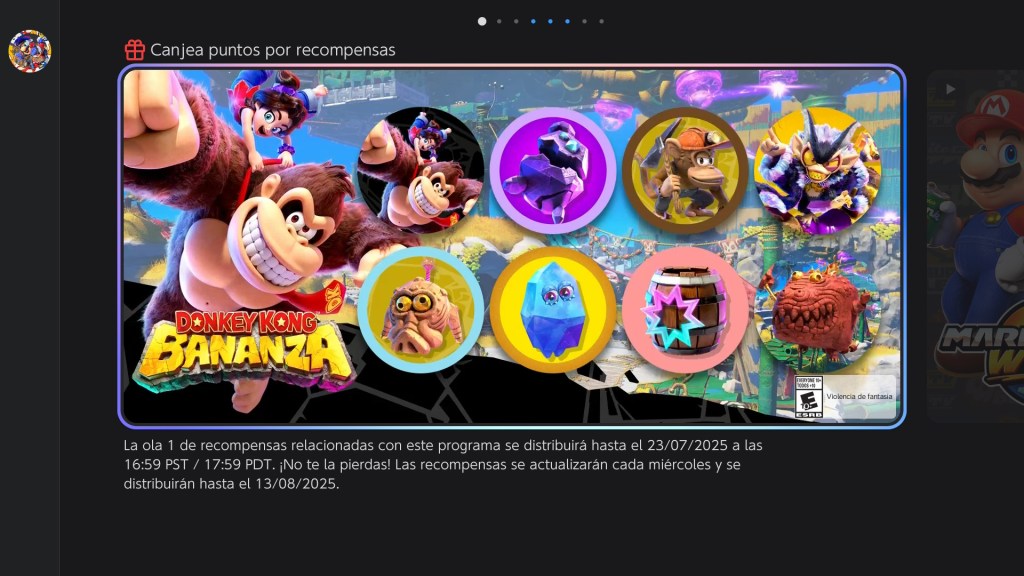Go to the first white page indicator dot
Viewport: 1024px width, 576px height.
[x=482, y=21]
